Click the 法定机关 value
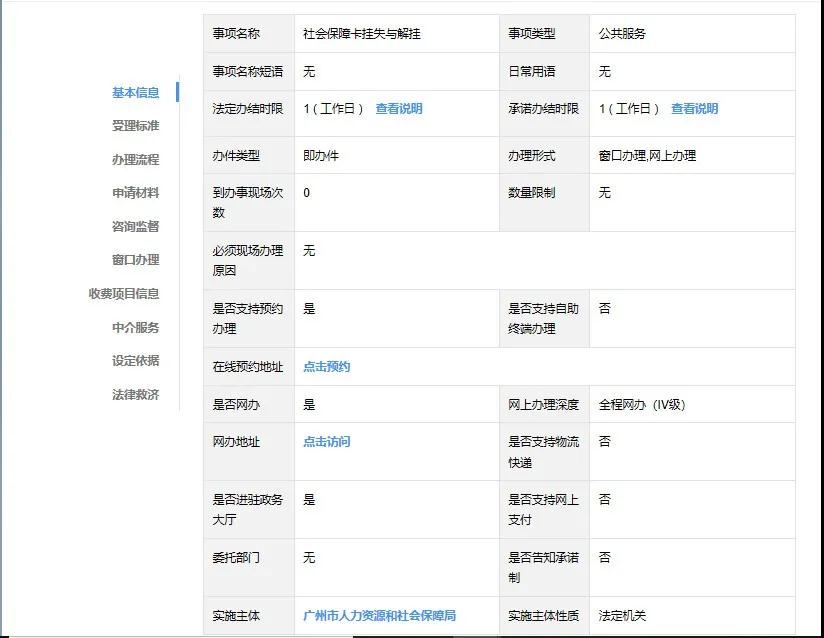 click(622, 615)
